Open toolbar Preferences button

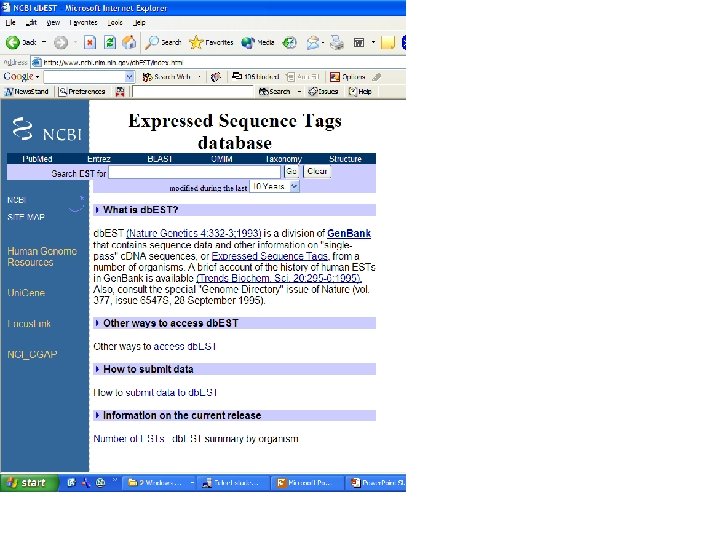point(82,91)
